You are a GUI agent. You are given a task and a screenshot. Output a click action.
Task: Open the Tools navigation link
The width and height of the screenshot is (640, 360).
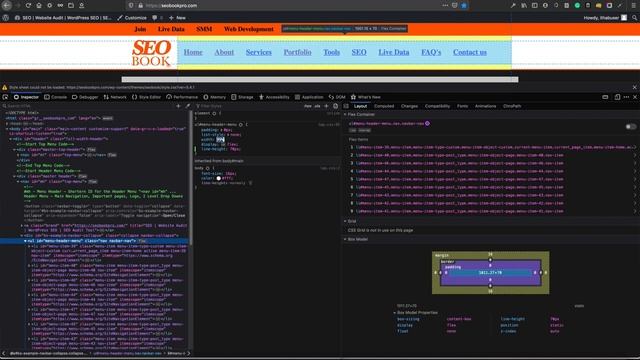pos(331,52)
